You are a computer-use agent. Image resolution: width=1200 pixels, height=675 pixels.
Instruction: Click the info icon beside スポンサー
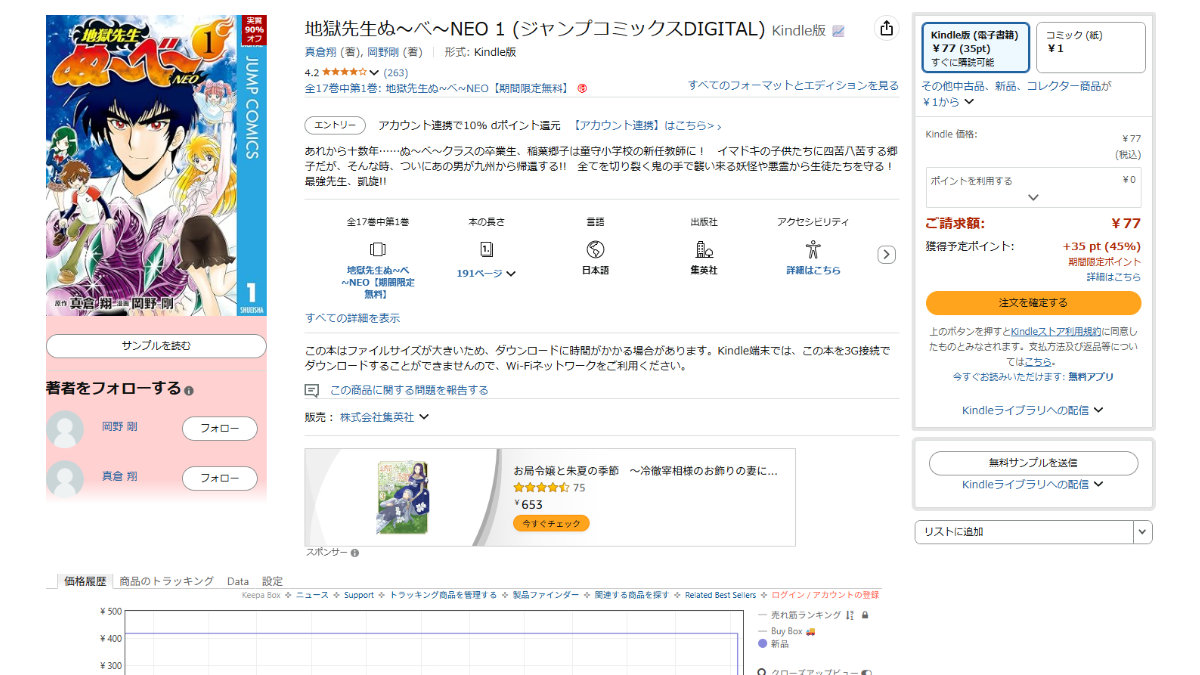point(355,552)
